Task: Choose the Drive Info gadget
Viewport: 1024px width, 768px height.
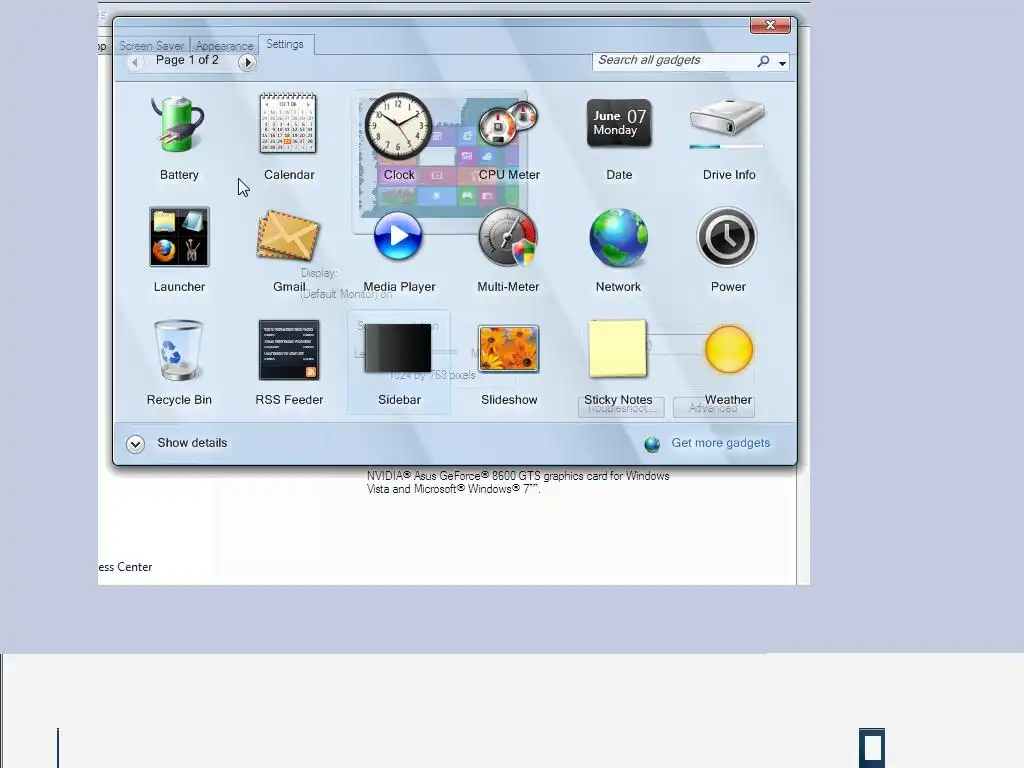Action: (x=727, y=123)
